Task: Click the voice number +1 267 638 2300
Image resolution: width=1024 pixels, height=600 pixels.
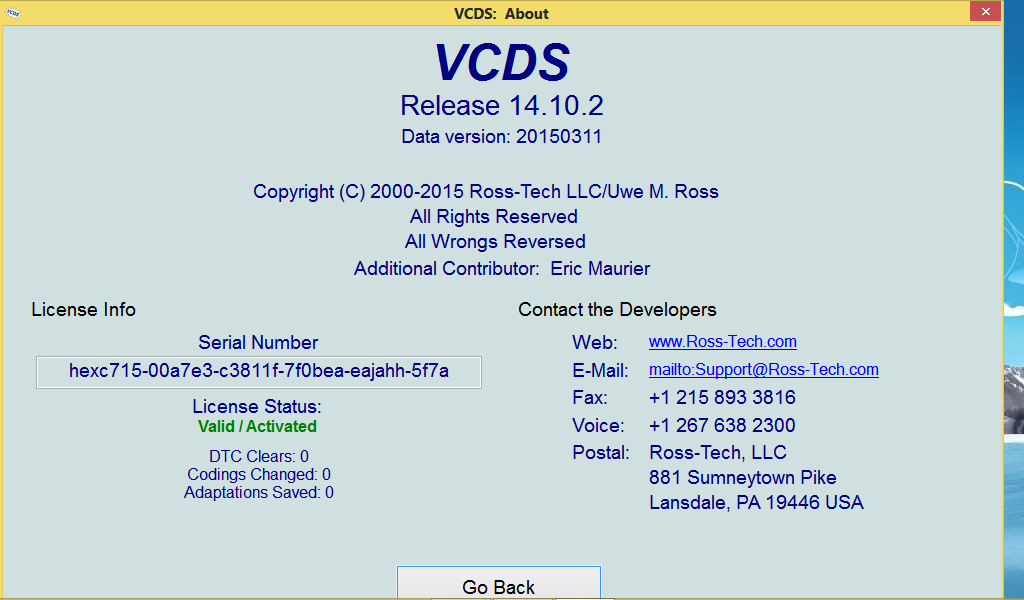Action: pyautogui.click(x=722, y=425)
